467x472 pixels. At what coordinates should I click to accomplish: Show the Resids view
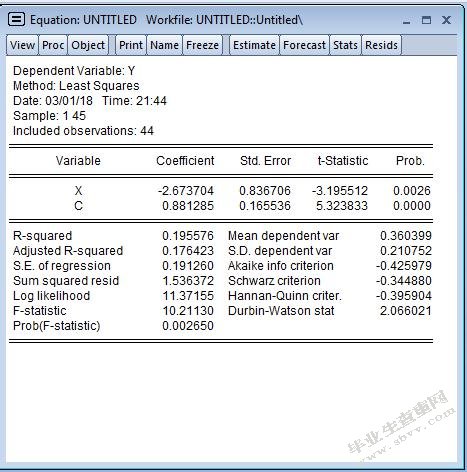[381, 45]
